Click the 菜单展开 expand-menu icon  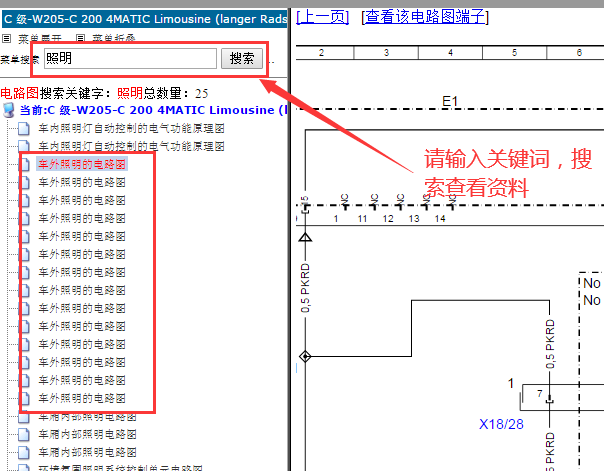pyautogui.click(x=7, y=39)
